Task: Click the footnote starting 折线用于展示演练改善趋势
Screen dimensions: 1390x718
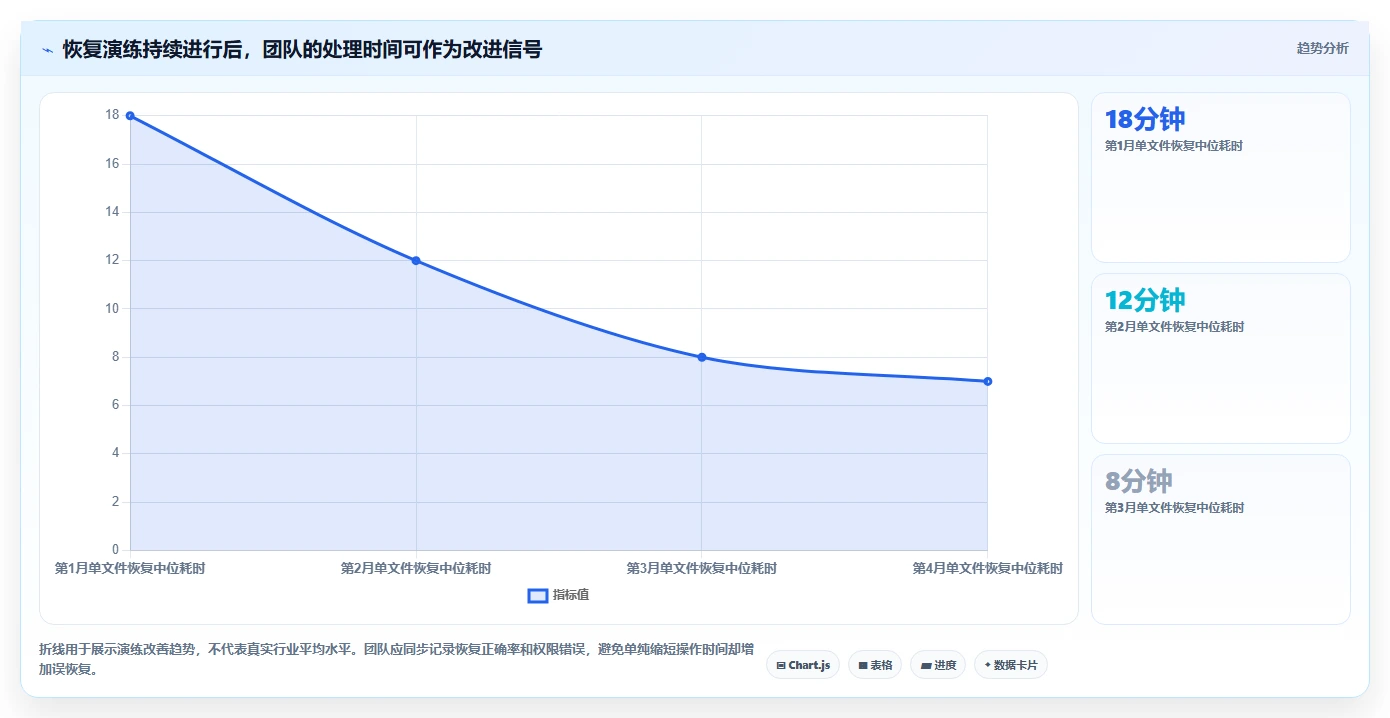Action: click(396, 660)
